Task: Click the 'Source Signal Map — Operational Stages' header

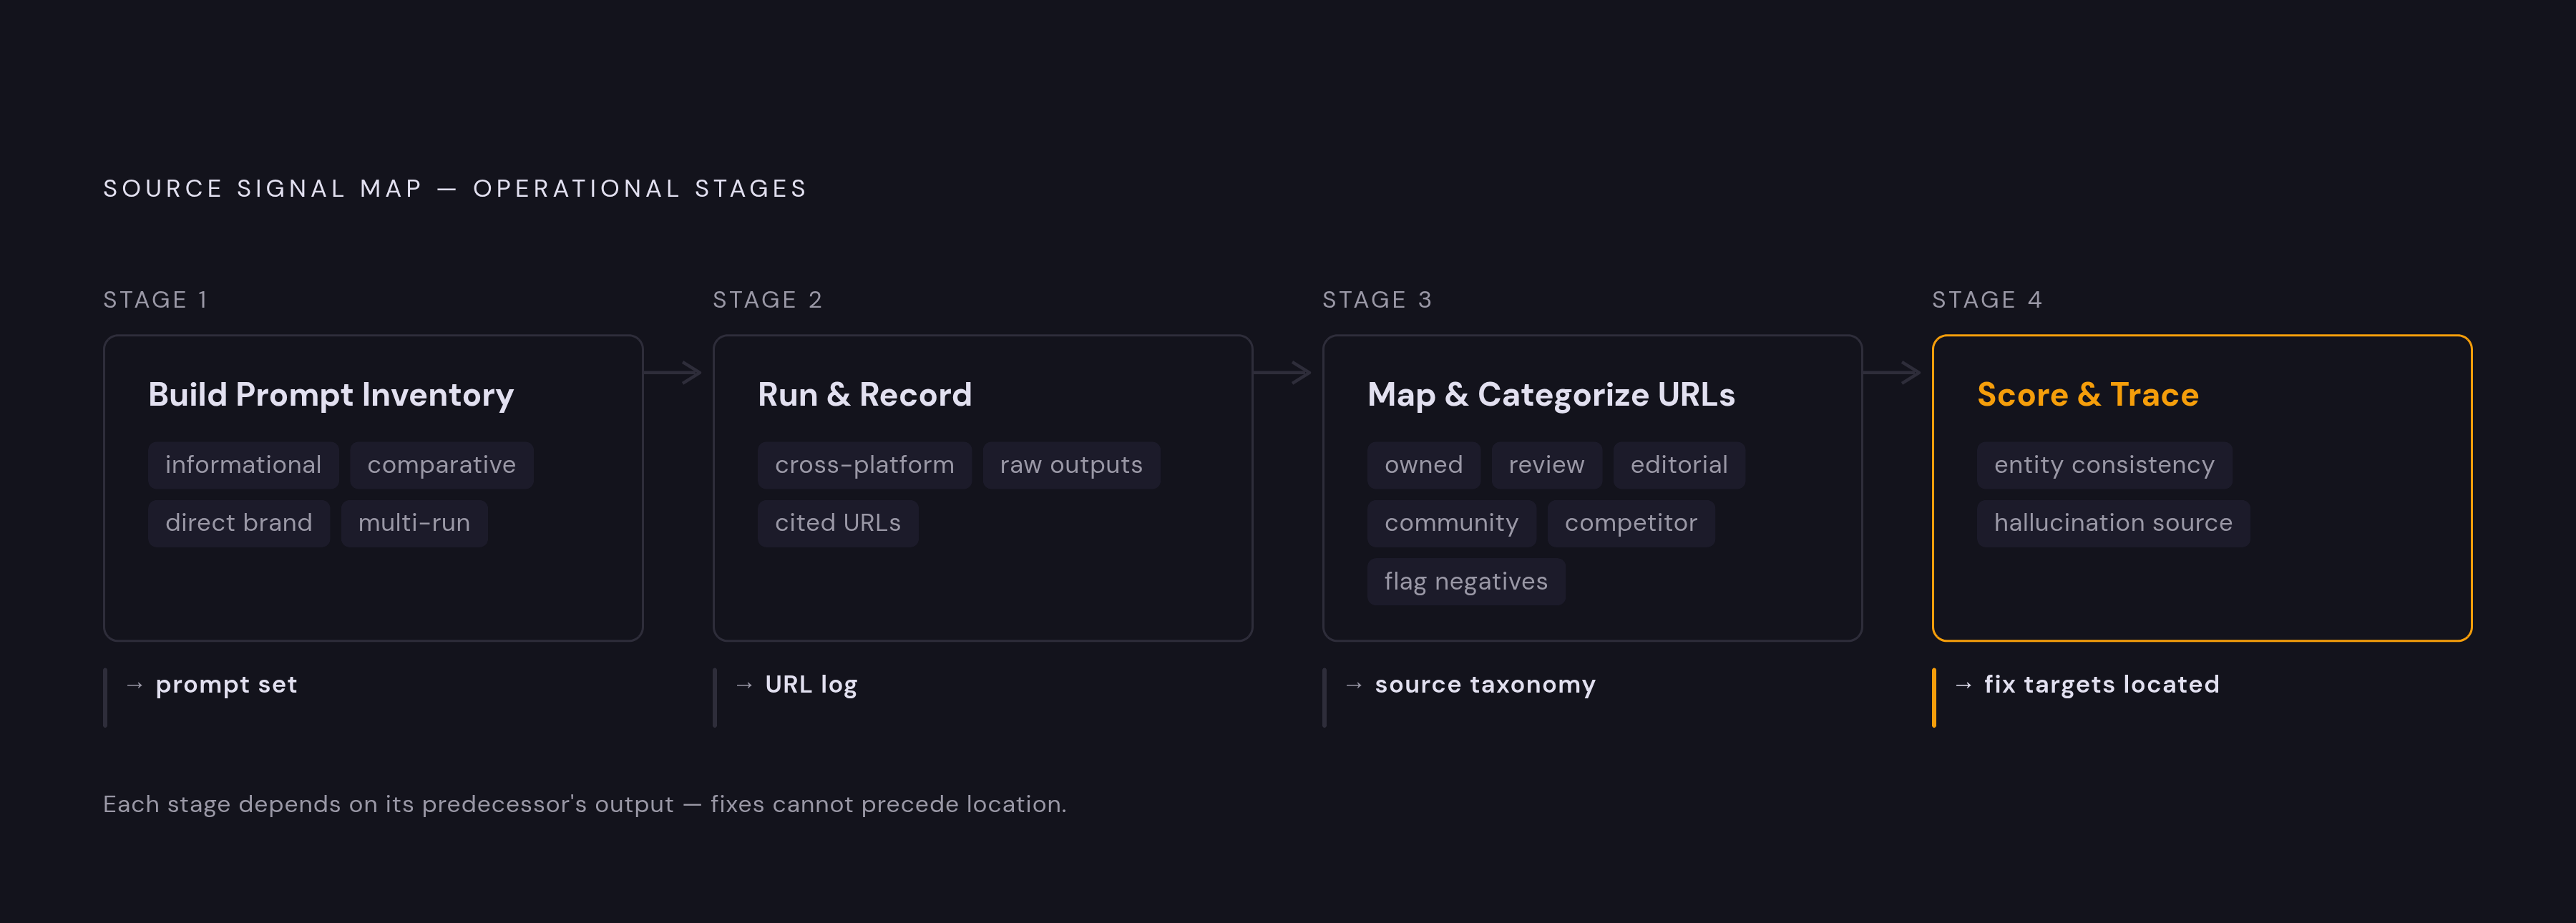Action: pos(455,189)
